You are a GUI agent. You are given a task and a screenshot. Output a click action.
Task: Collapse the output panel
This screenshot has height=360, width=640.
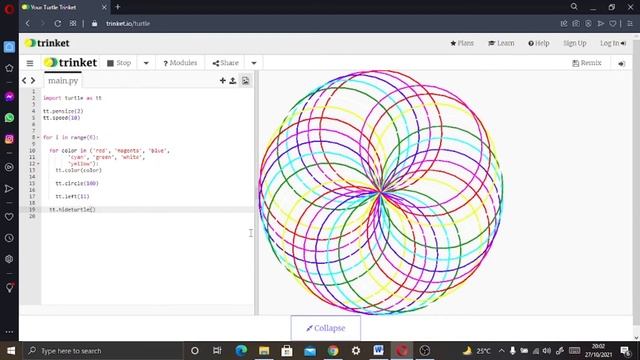tap(326, 328)
